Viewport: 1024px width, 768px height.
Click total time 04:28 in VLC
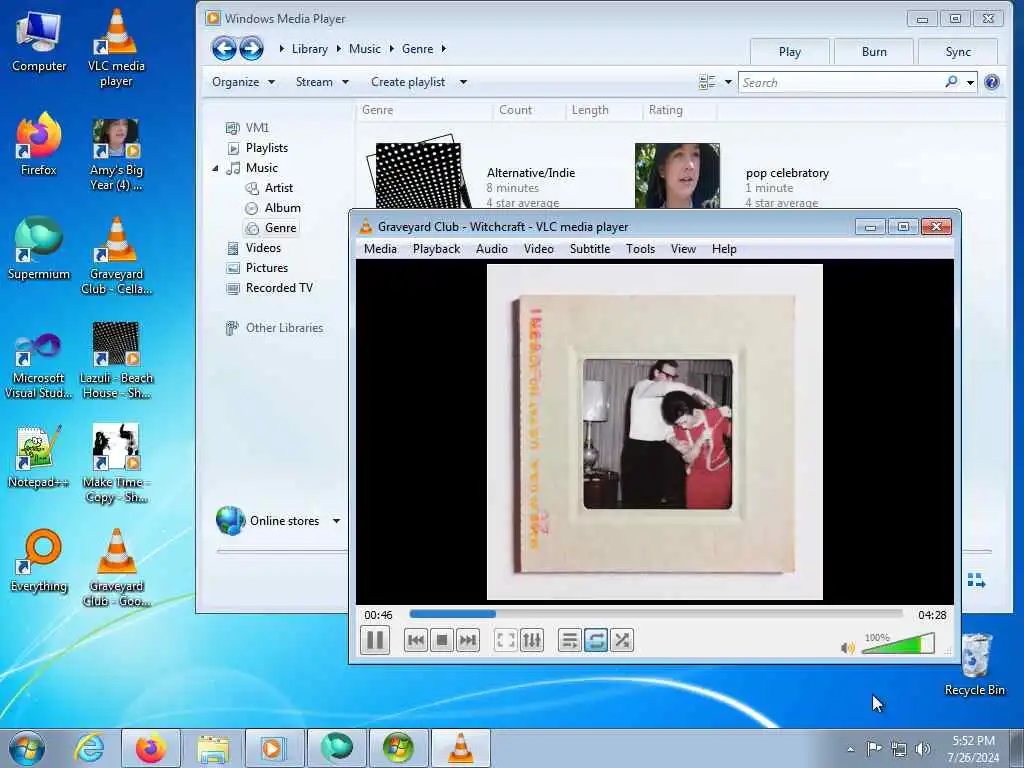(932, 615)
